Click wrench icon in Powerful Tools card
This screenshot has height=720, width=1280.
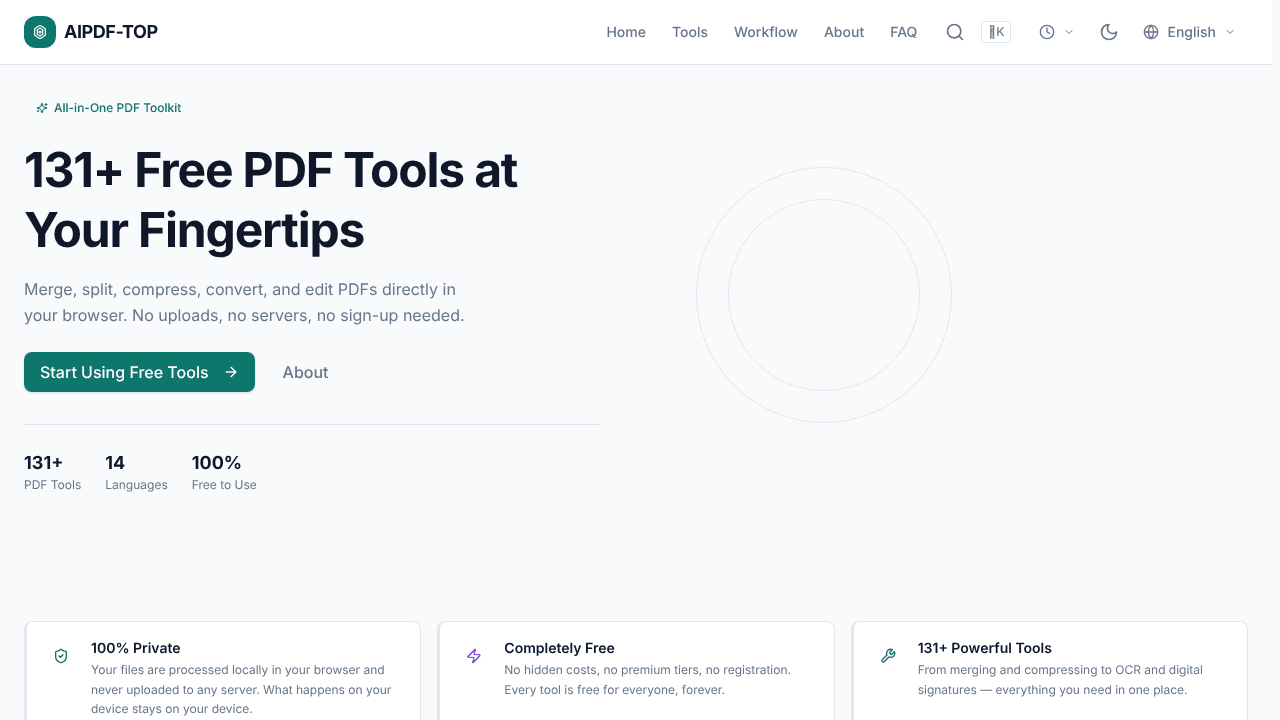888,656
